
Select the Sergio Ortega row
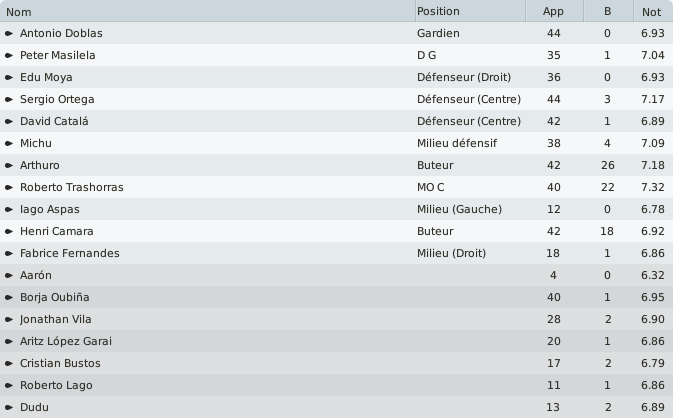point(336,99)
